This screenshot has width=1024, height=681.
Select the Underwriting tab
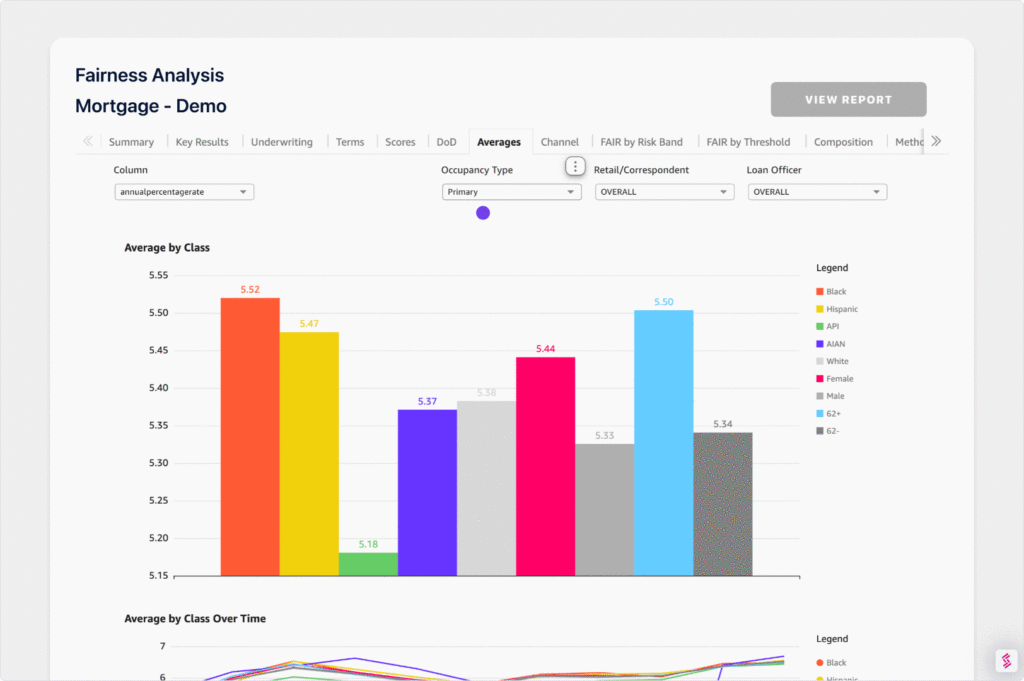[281, 142]
